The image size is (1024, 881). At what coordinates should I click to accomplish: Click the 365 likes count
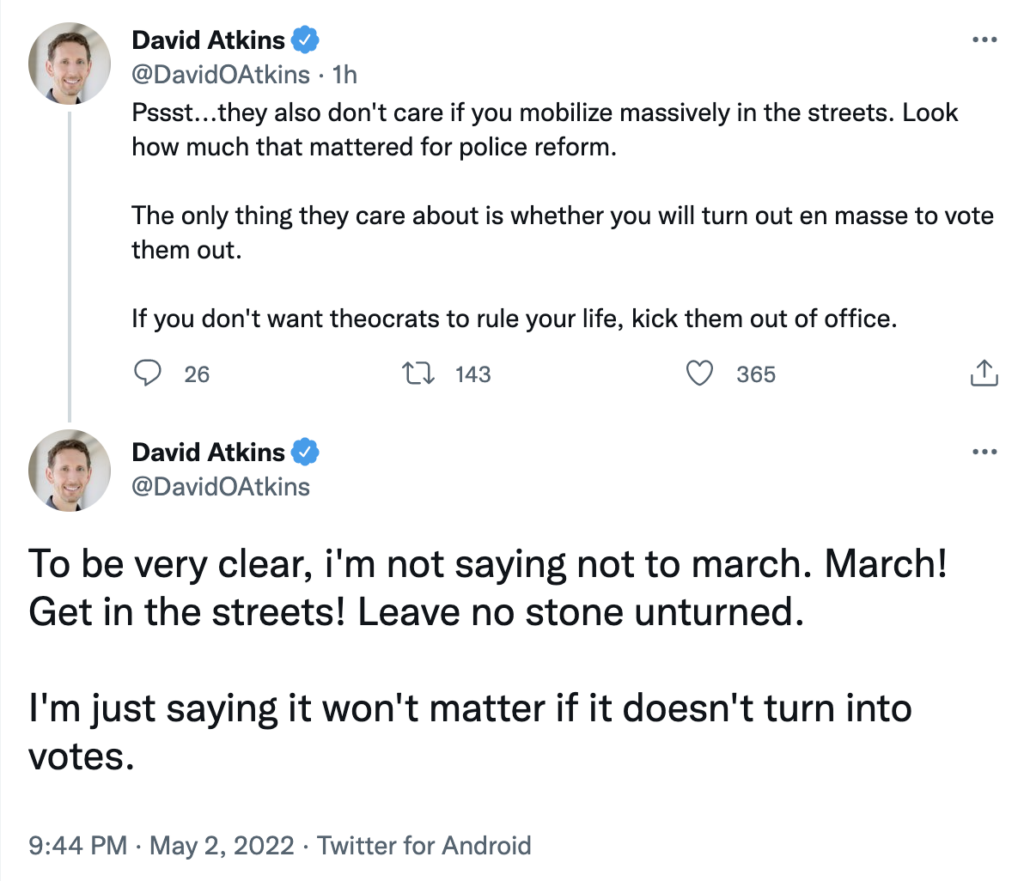(755, 374)
